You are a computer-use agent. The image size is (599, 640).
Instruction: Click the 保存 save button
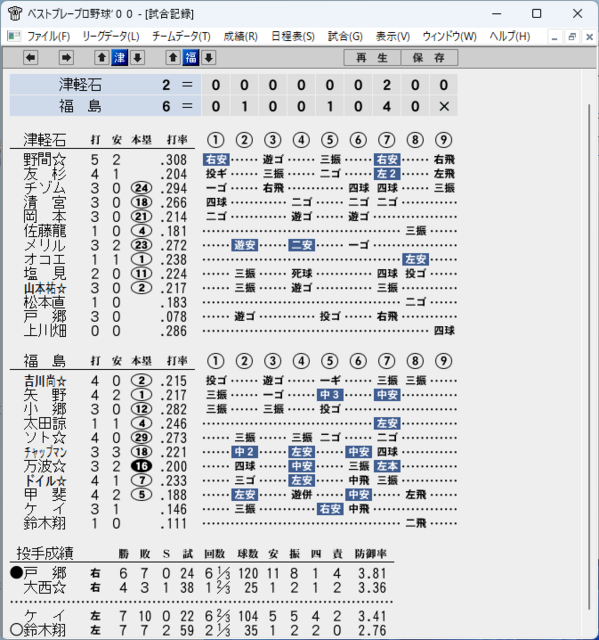click(429, 58)
